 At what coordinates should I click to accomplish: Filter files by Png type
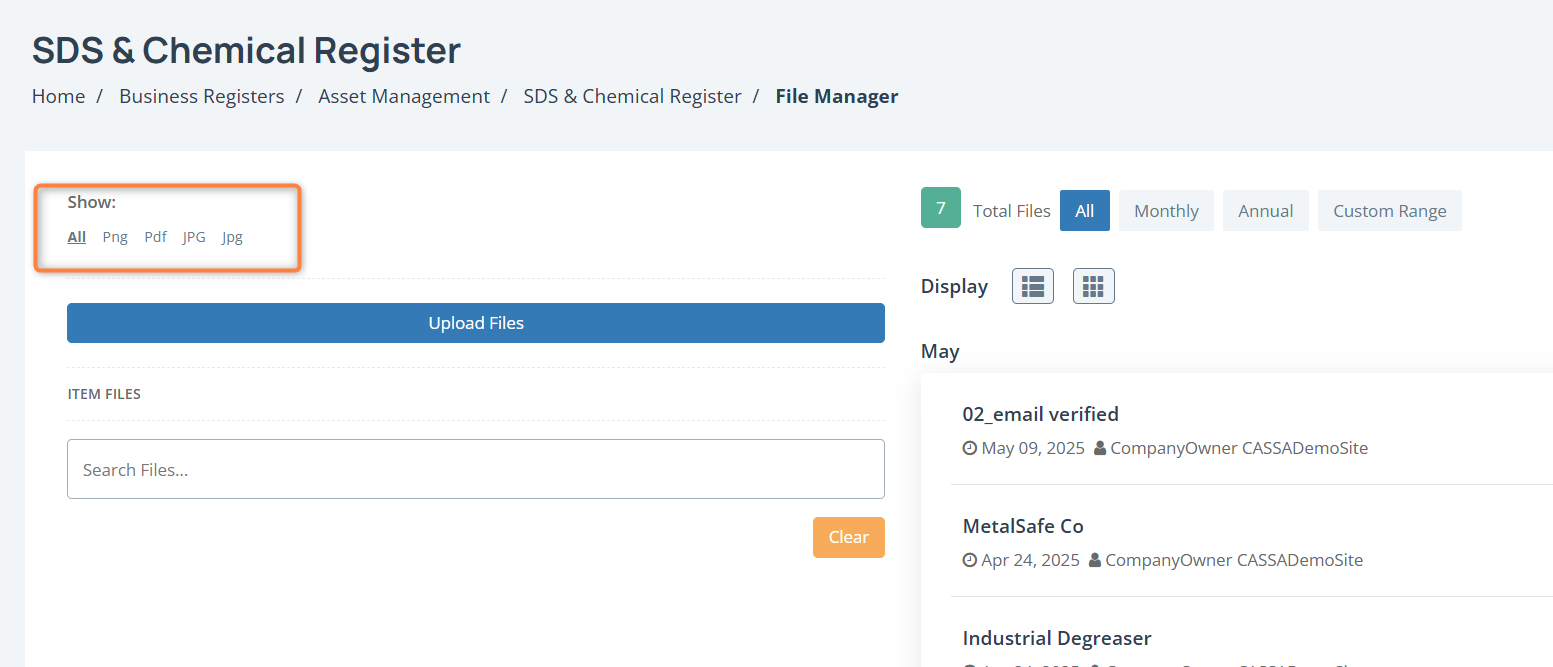115,237
